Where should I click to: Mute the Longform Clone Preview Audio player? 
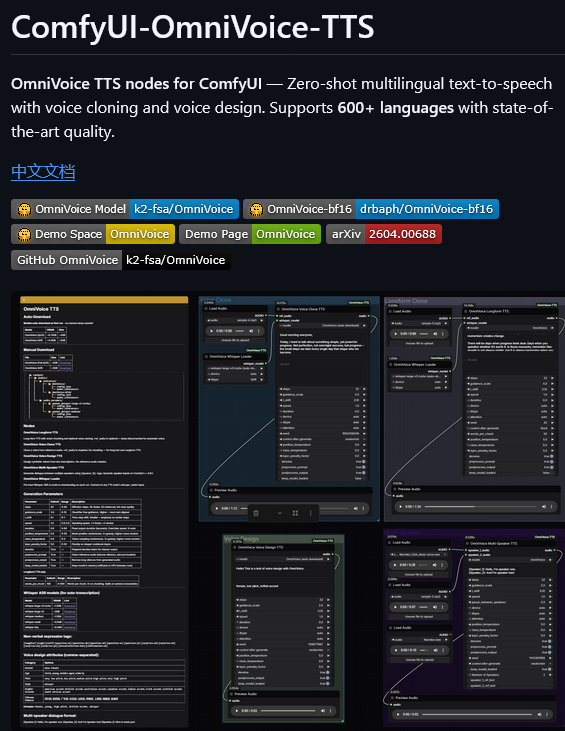tap(544, 506)
